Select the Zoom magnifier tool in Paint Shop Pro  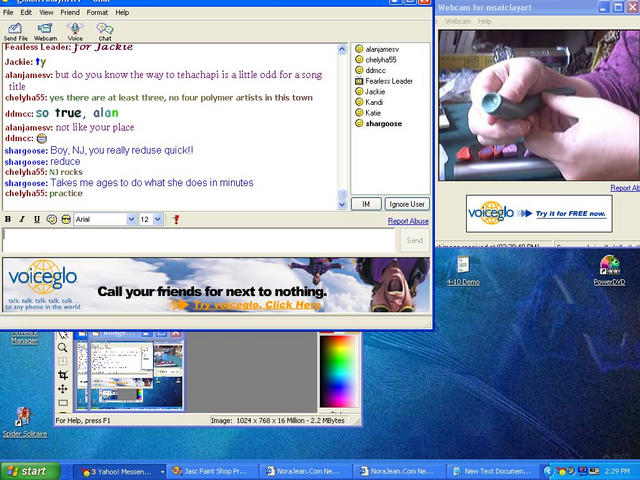(62, 348)
